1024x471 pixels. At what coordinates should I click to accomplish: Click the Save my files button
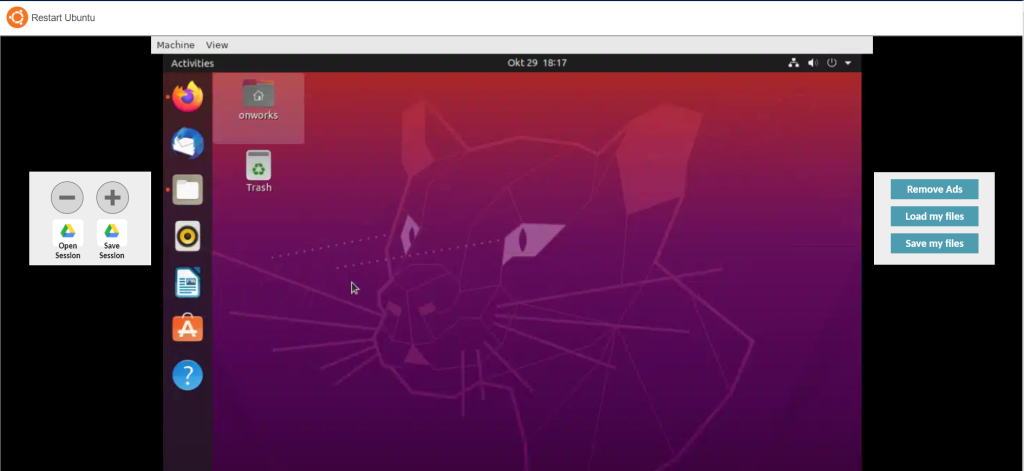935,243
